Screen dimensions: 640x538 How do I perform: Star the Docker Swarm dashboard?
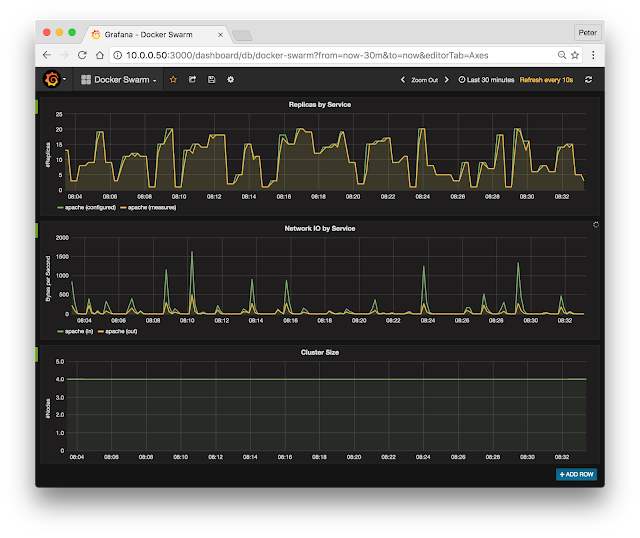173,80
